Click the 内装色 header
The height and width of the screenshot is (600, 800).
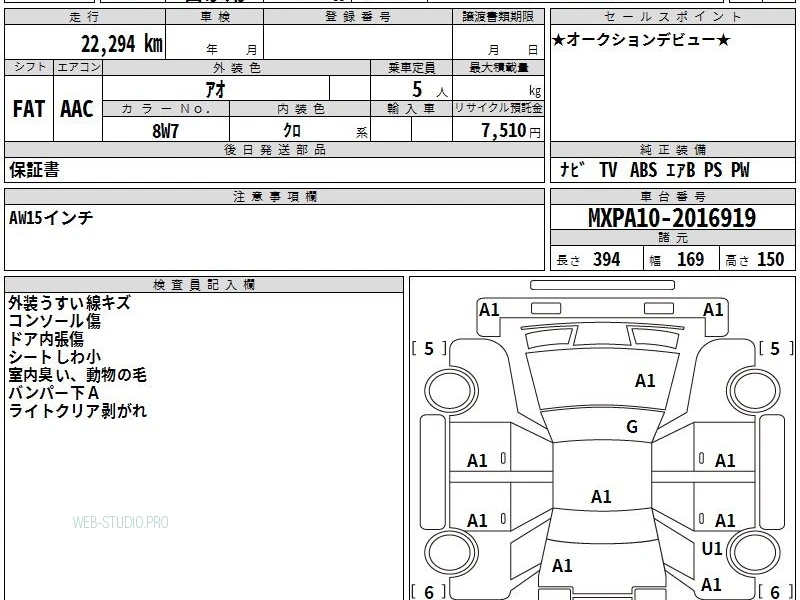[x=300, y=109]
